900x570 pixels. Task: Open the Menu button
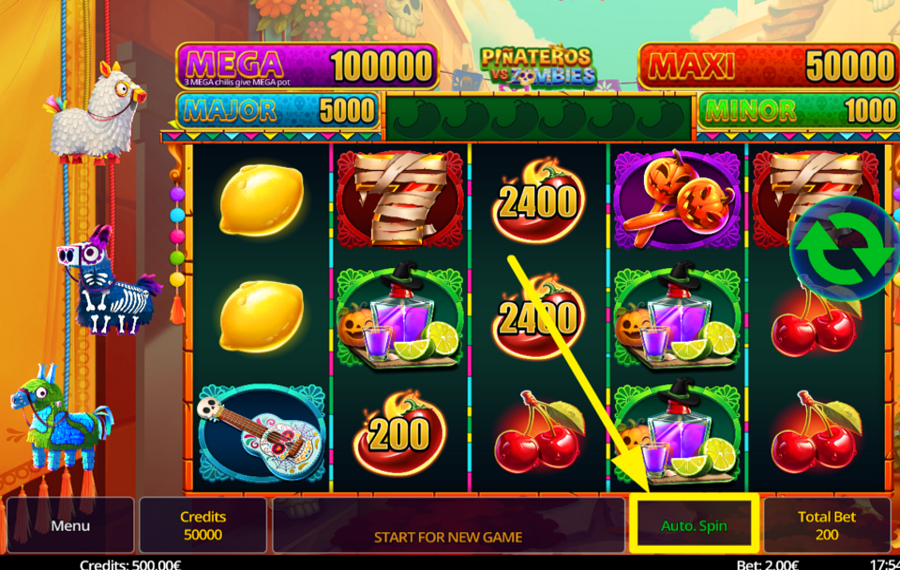pos(70,525)
